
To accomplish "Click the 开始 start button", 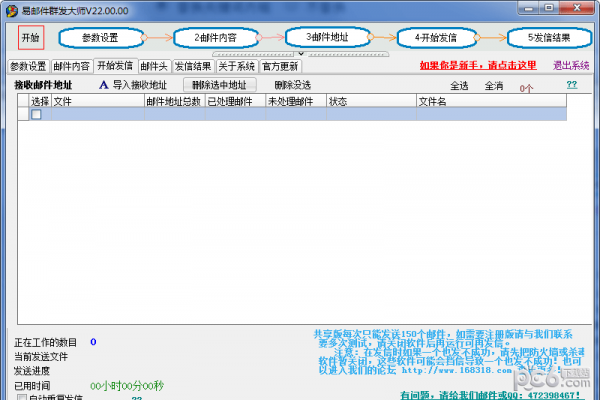I will (31, 38).
